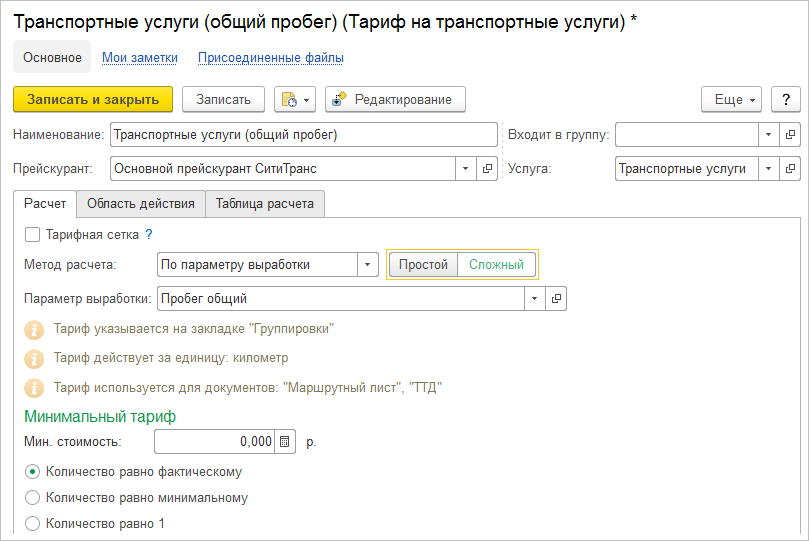Click the Тарифная сетка hint question mark
This screenshot has height=541, width=809.
[x=149, y=235]
